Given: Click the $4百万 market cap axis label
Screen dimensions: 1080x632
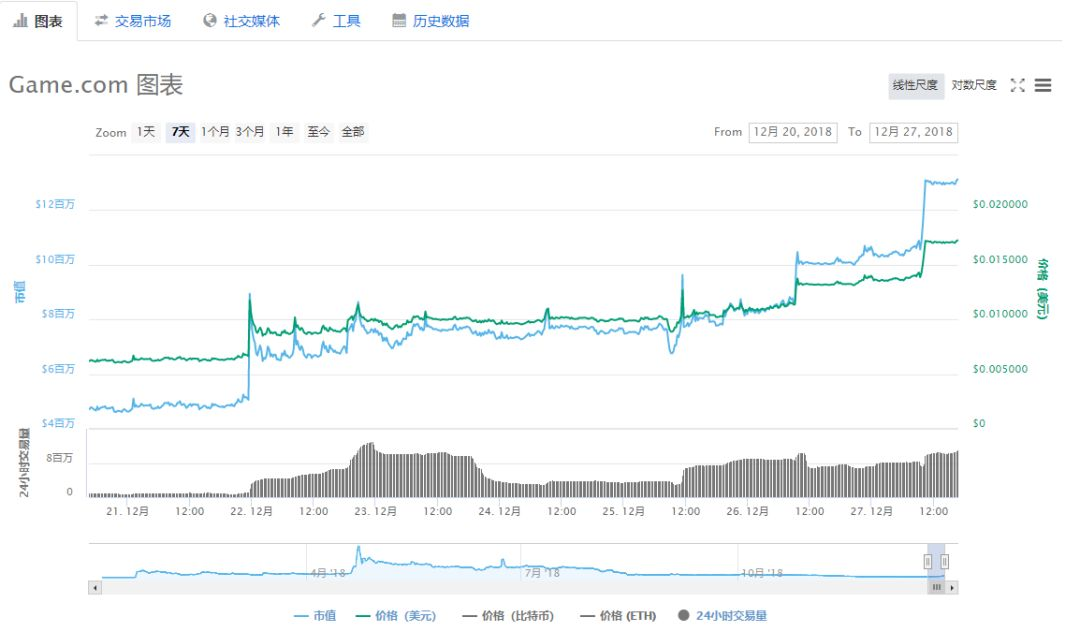Looking at the screenshot, I should [58, 423].
